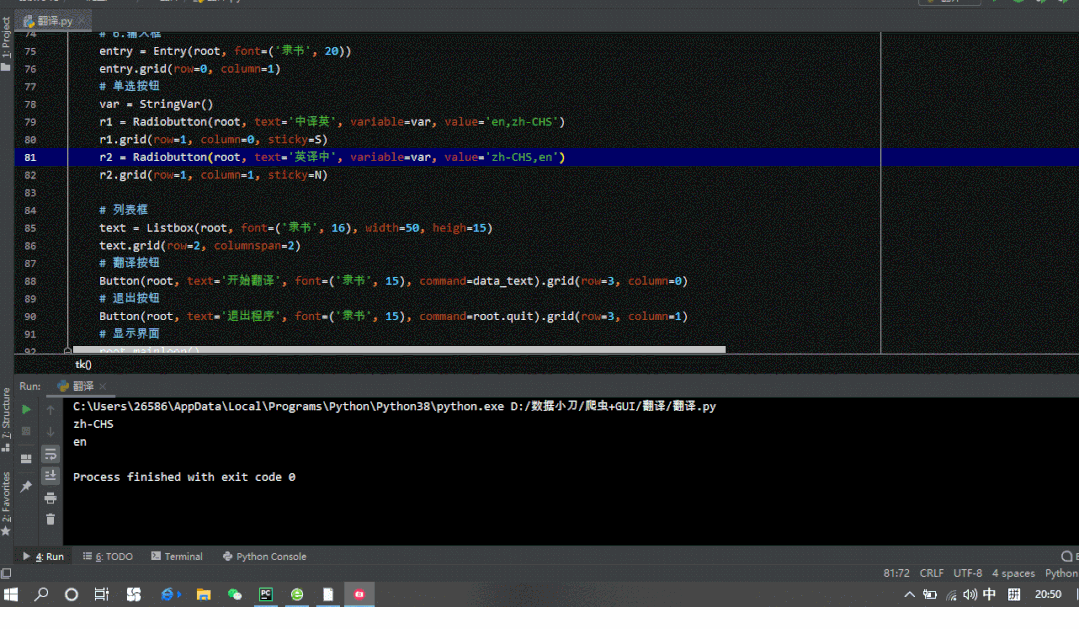Open the 1: Project side panel
1079x629 pixels.
pyautogui.click(x=6, y=44)
